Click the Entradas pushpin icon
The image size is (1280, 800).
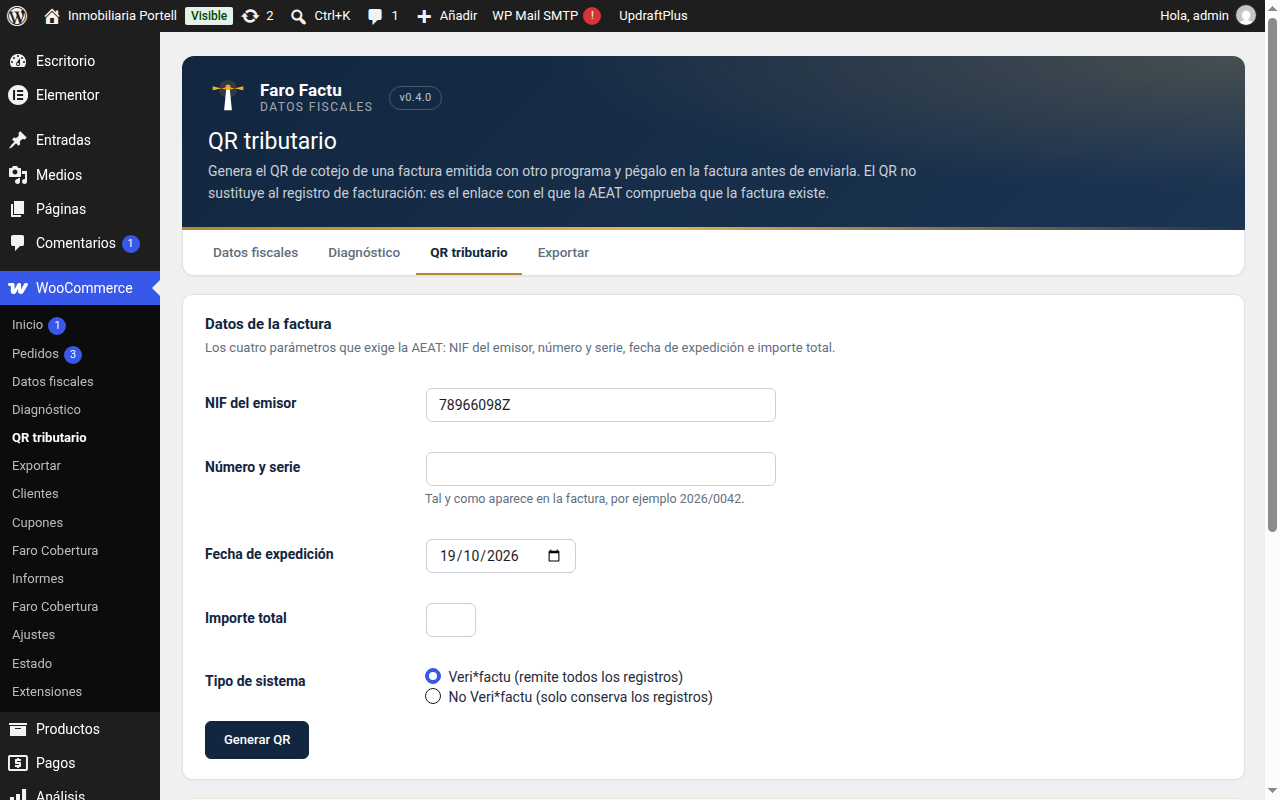18,140
